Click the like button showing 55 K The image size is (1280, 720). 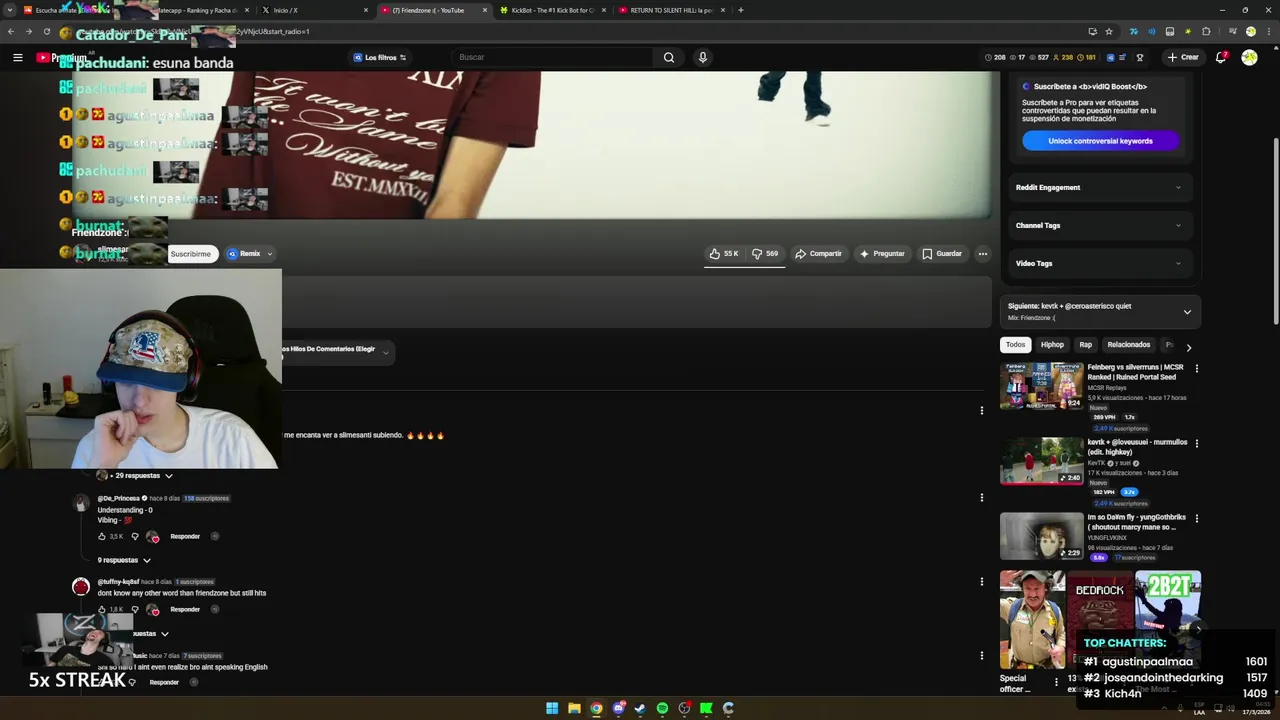pos(724,254)
